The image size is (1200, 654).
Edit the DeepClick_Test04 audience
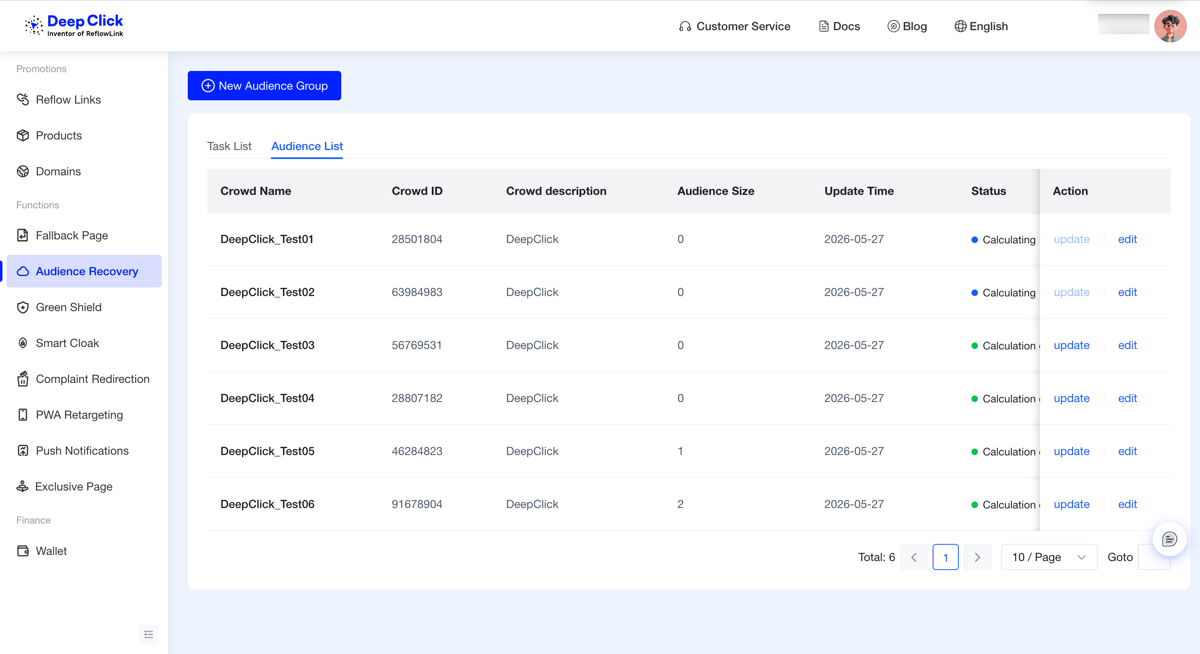coord(1127,398)
